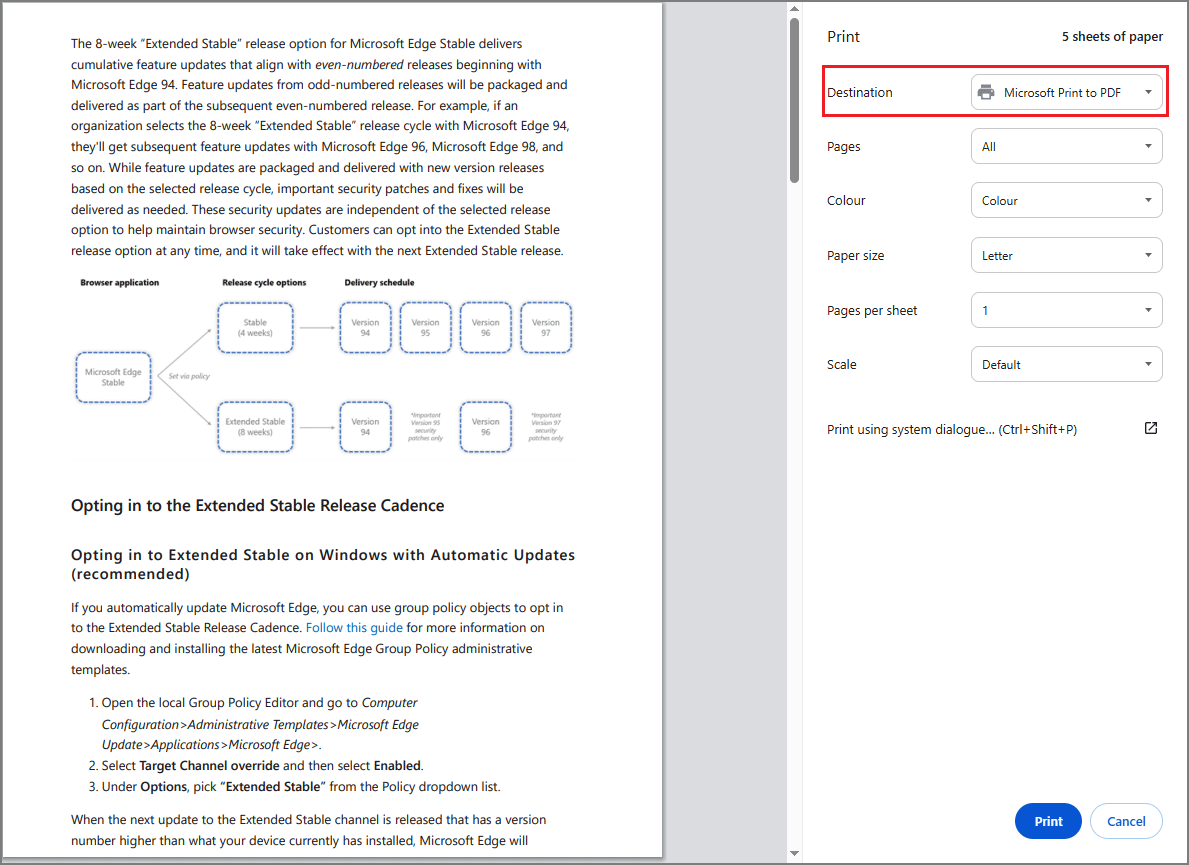Click the 'Release cycle options' diagram label
The height and width of the screenshot is (865, 1189).
click(x=264, y=282)
